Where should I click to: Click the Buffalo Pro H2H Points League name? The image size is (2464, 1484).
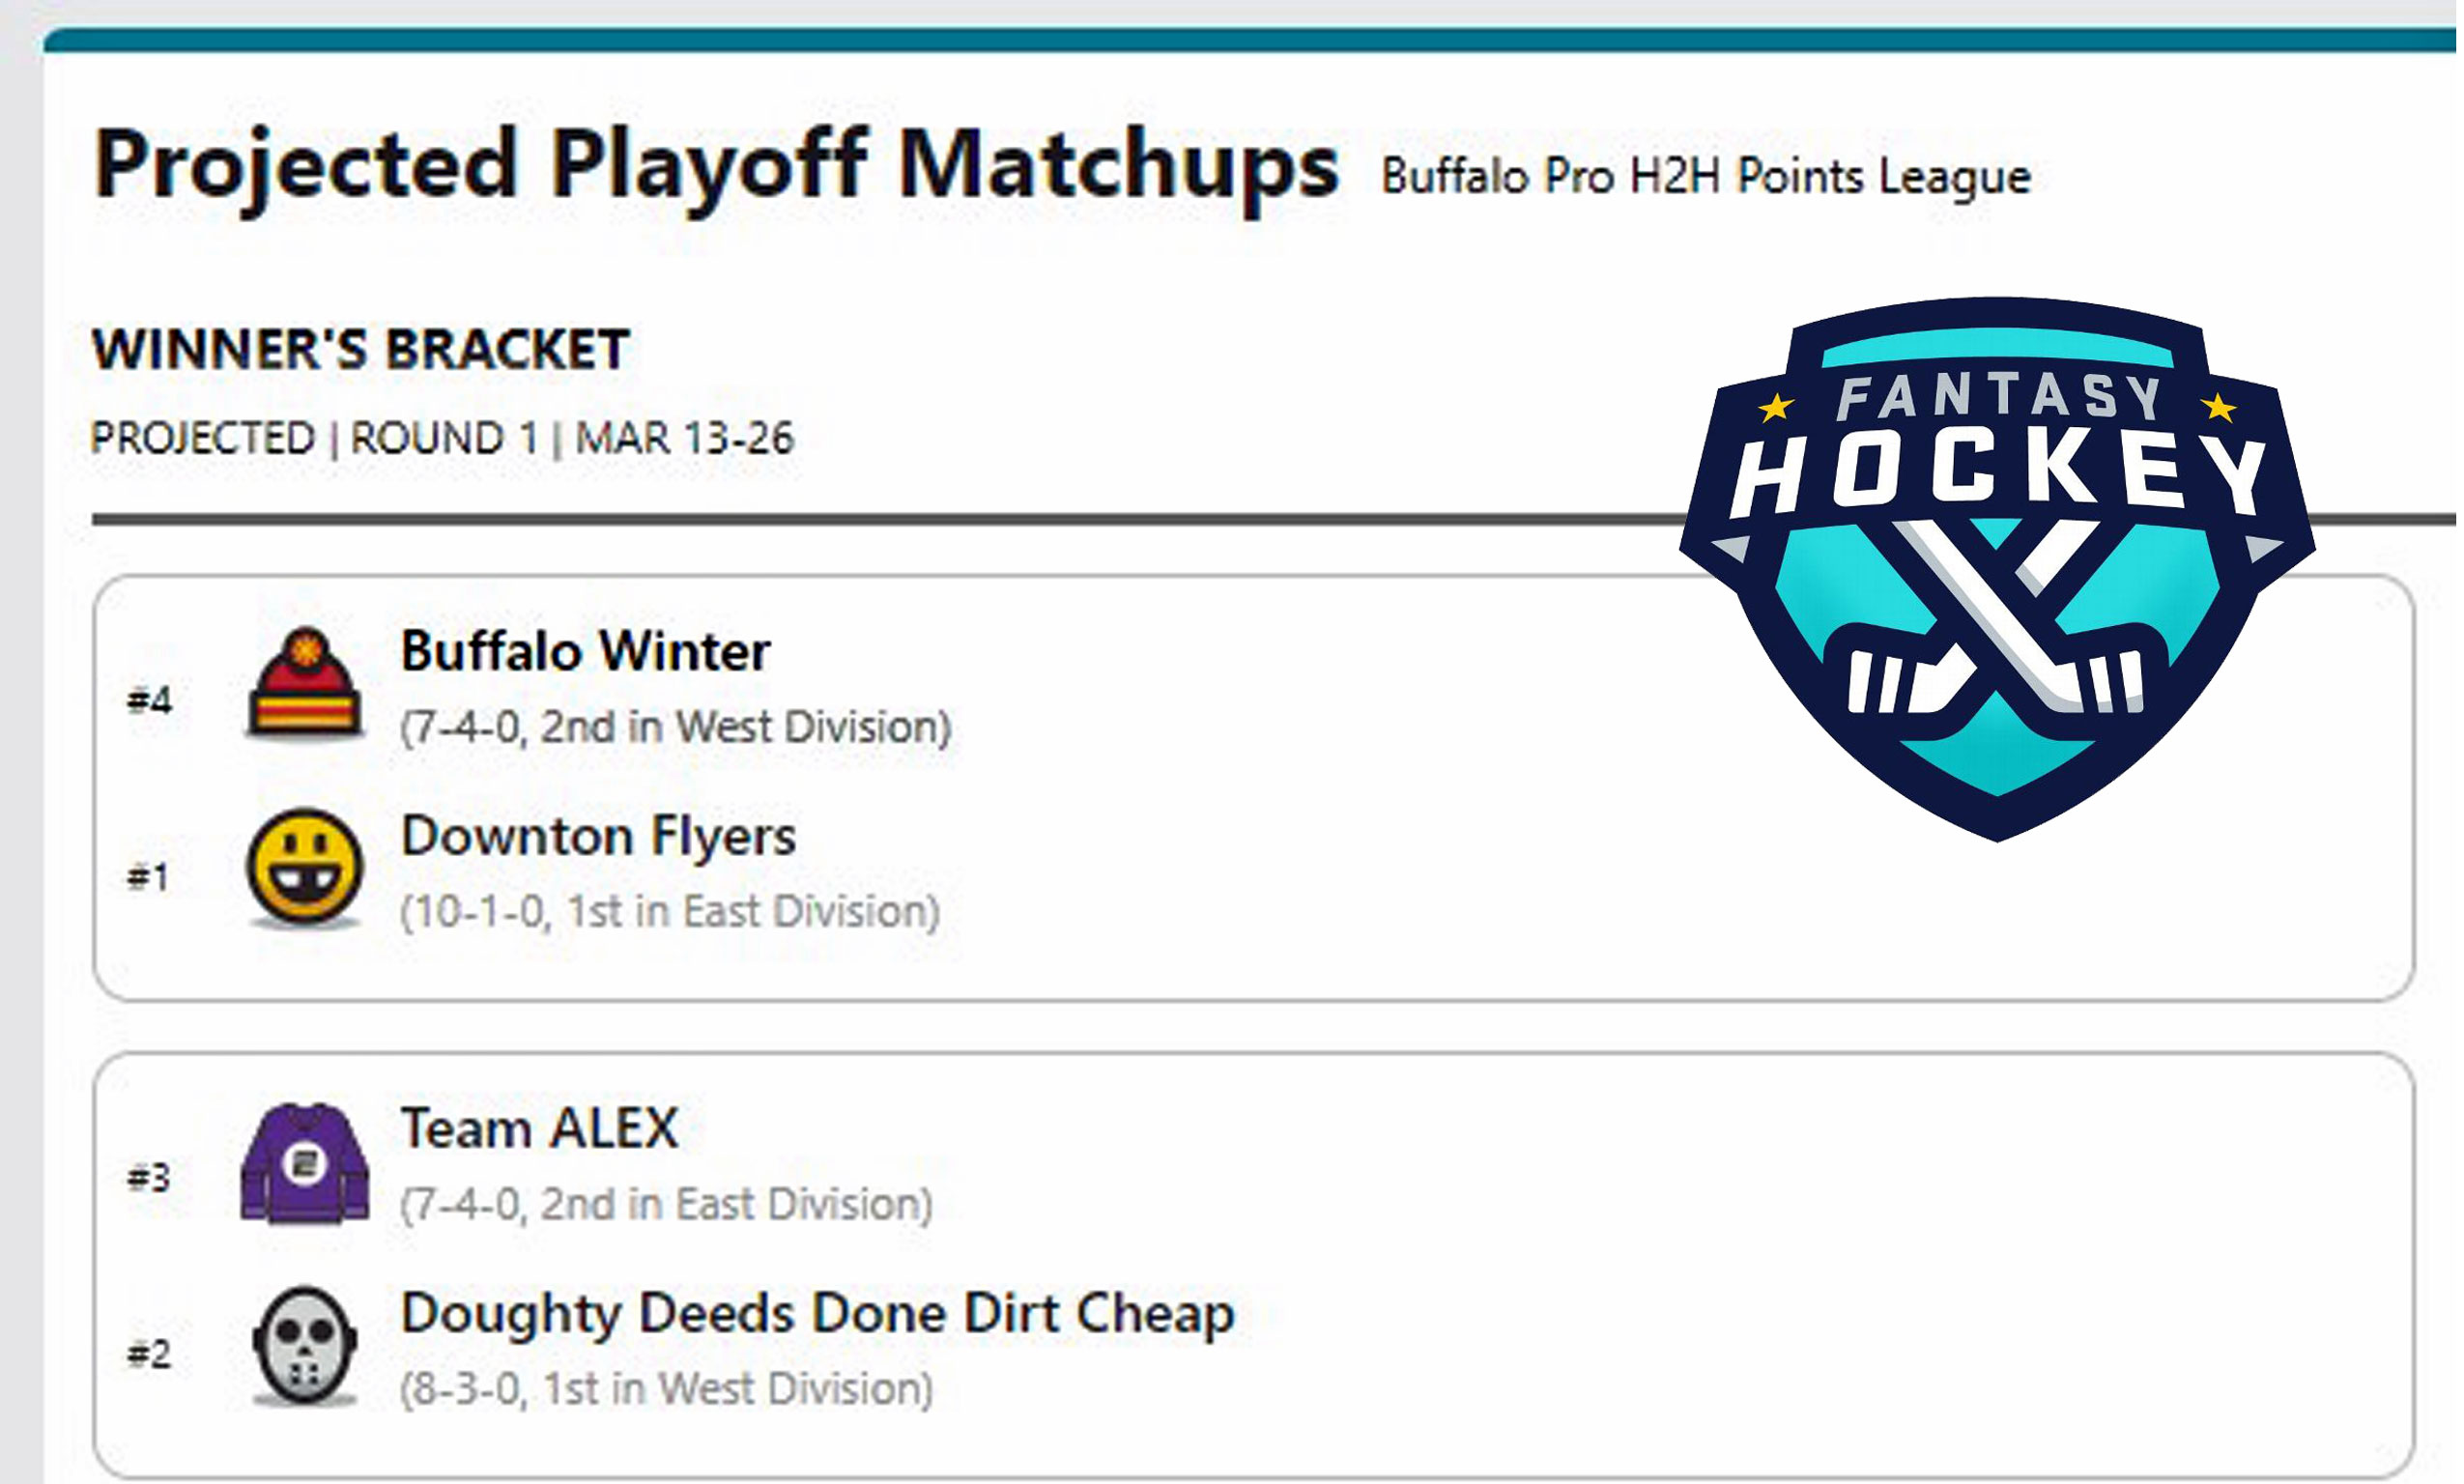(1705, 177)
